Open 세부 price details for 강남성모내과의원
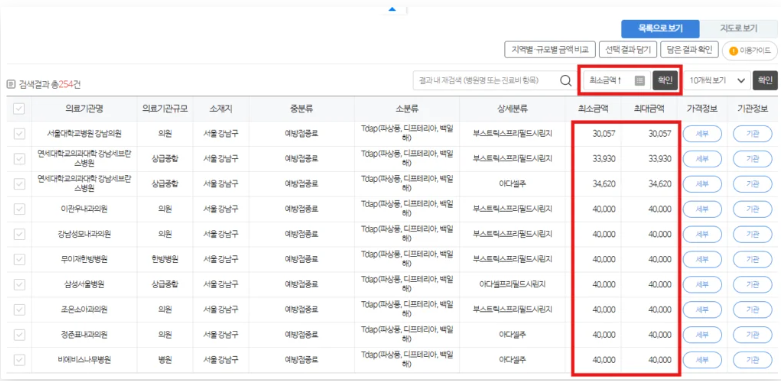The width and height of the screenshot is (781, 381). 702,235
